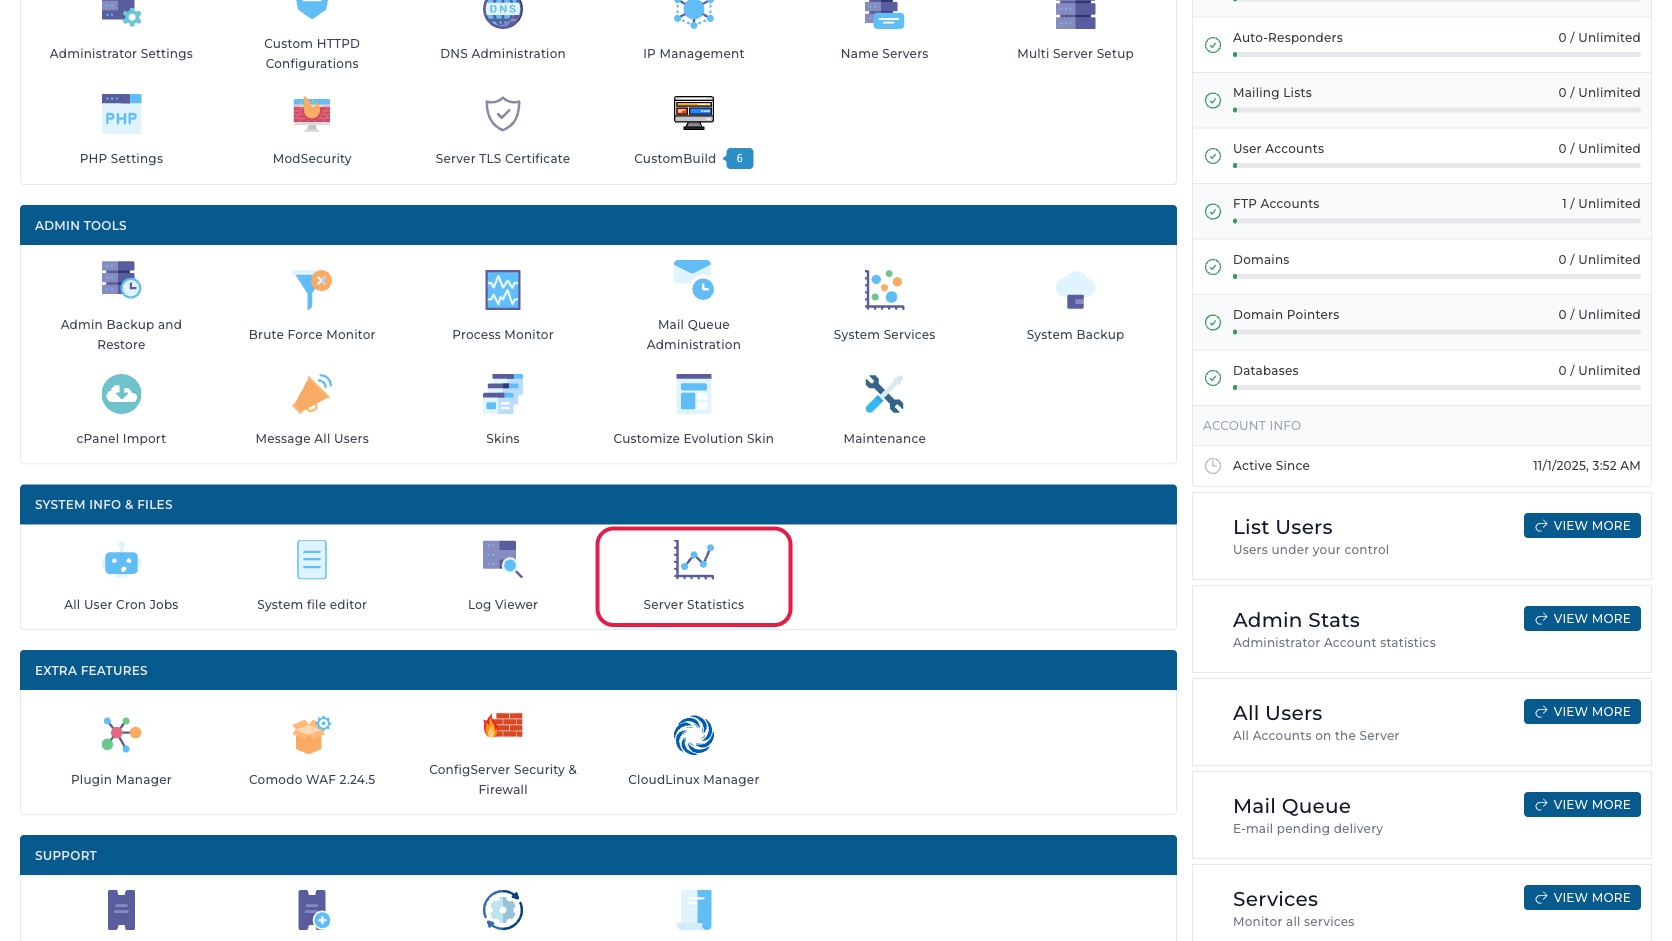Image resolution: width=1672 pixels, height=941 pixels.
Task: Click View More for Admin Stats
Action: [1582, 619]
